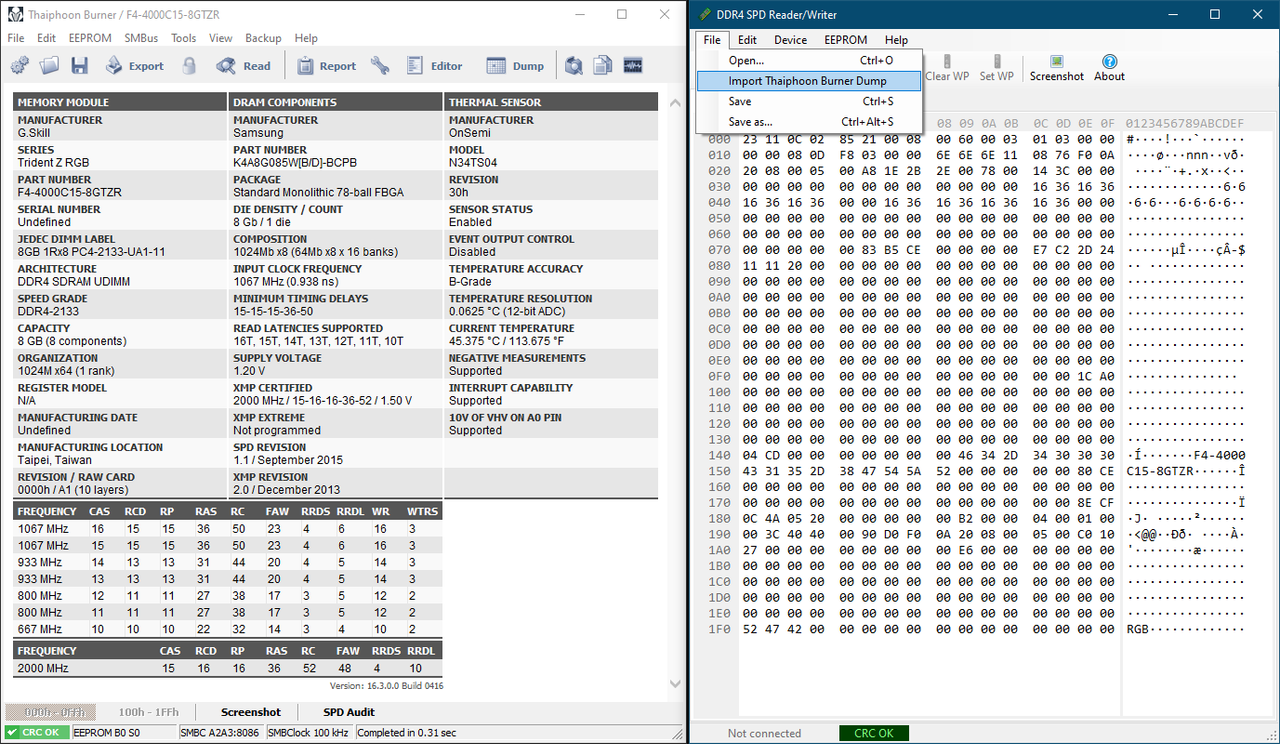Open Edit menu in Thaiphoon Burner

coord(46,38)
